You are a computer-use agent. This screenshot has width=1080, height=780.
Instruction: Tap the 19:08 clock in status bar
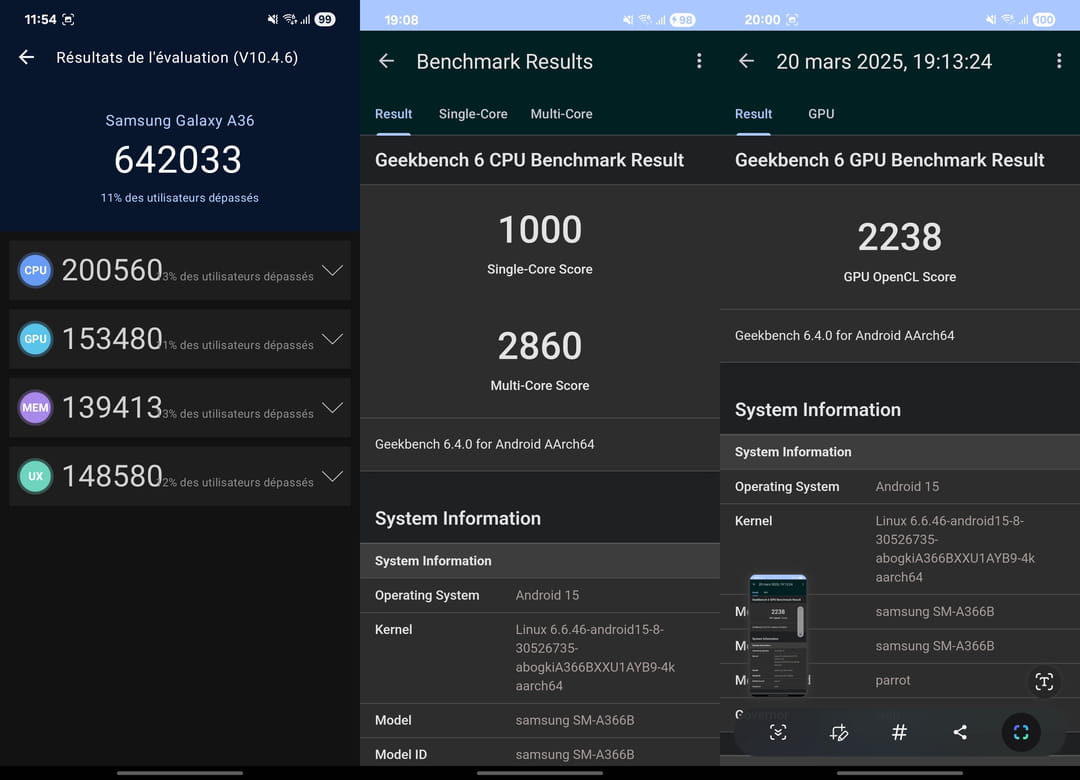(401, 20)
